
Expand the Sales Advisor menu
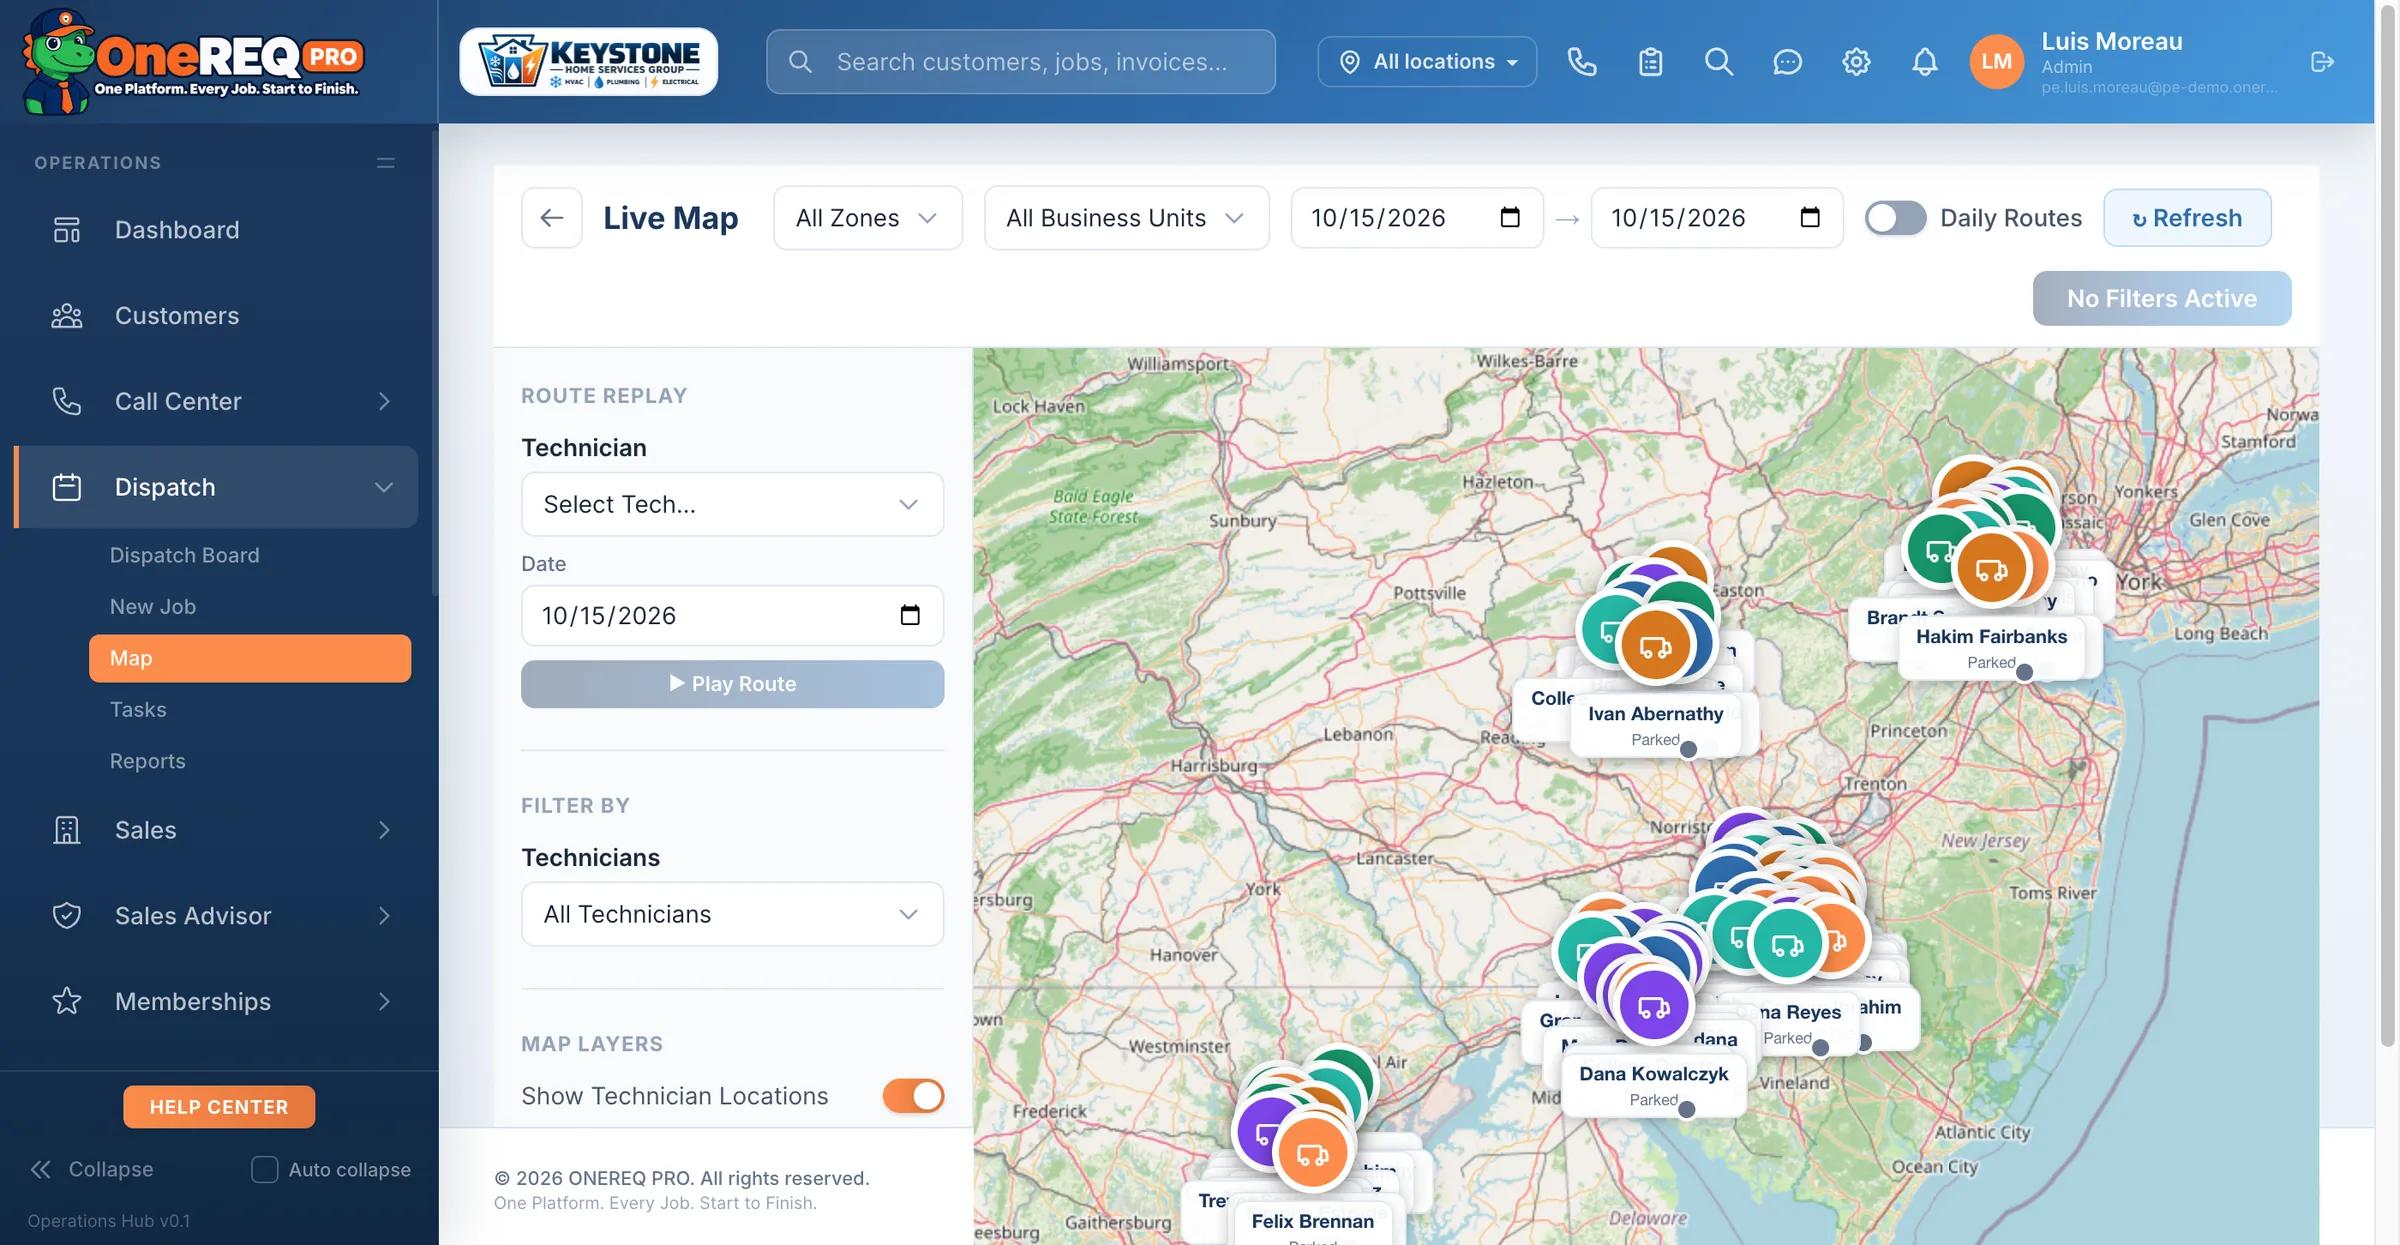pos(216,916)
